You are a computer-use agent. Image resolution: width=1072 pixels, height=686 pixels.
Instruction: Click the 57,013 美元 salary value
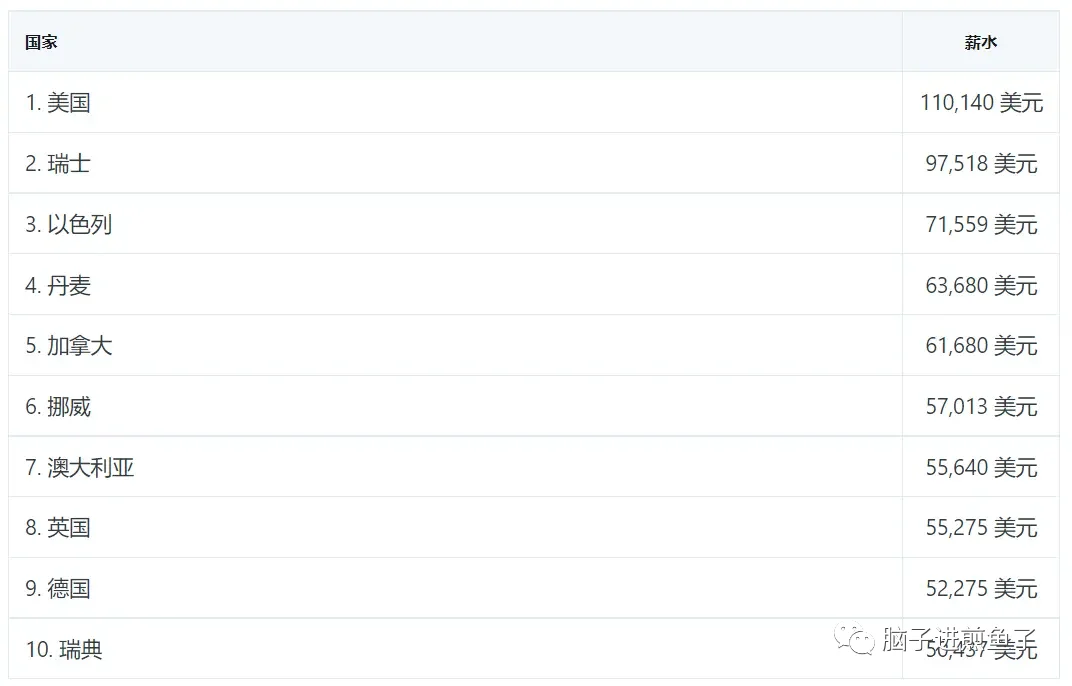(981, 406)
